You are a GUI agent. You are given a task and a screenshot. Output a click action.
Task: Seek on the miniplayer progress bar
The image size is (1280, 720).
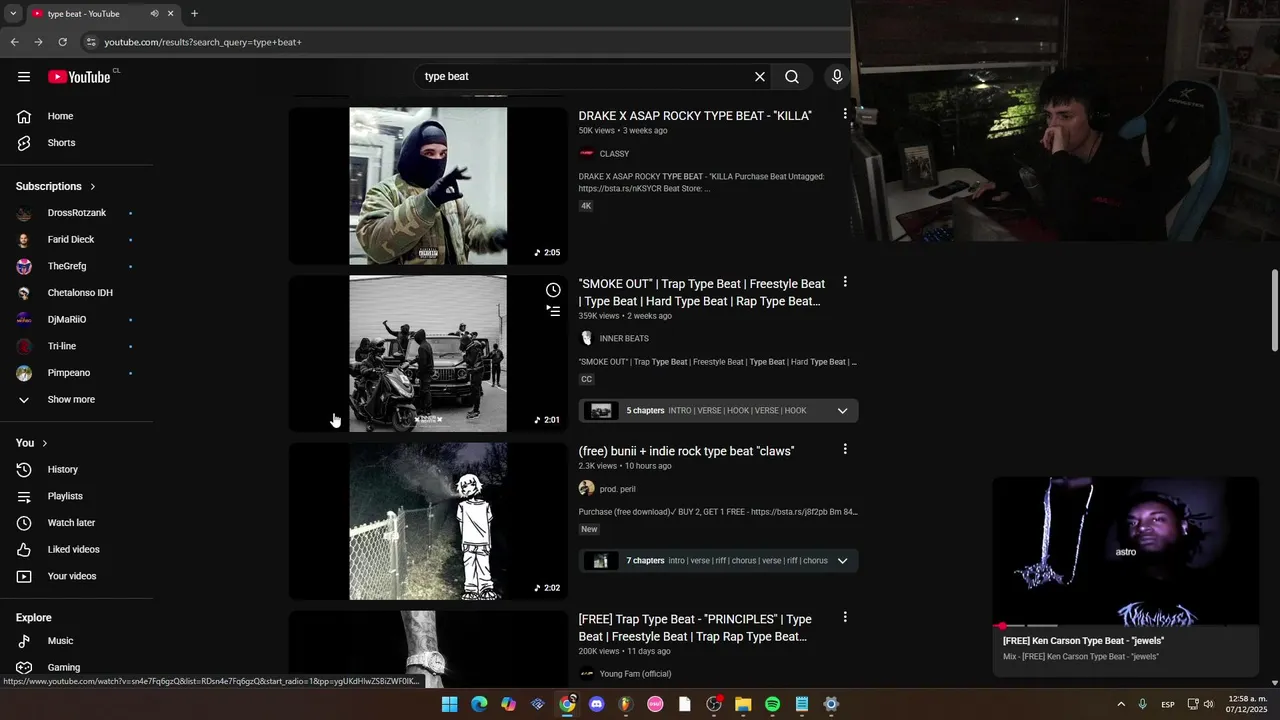coord(1125,626)
